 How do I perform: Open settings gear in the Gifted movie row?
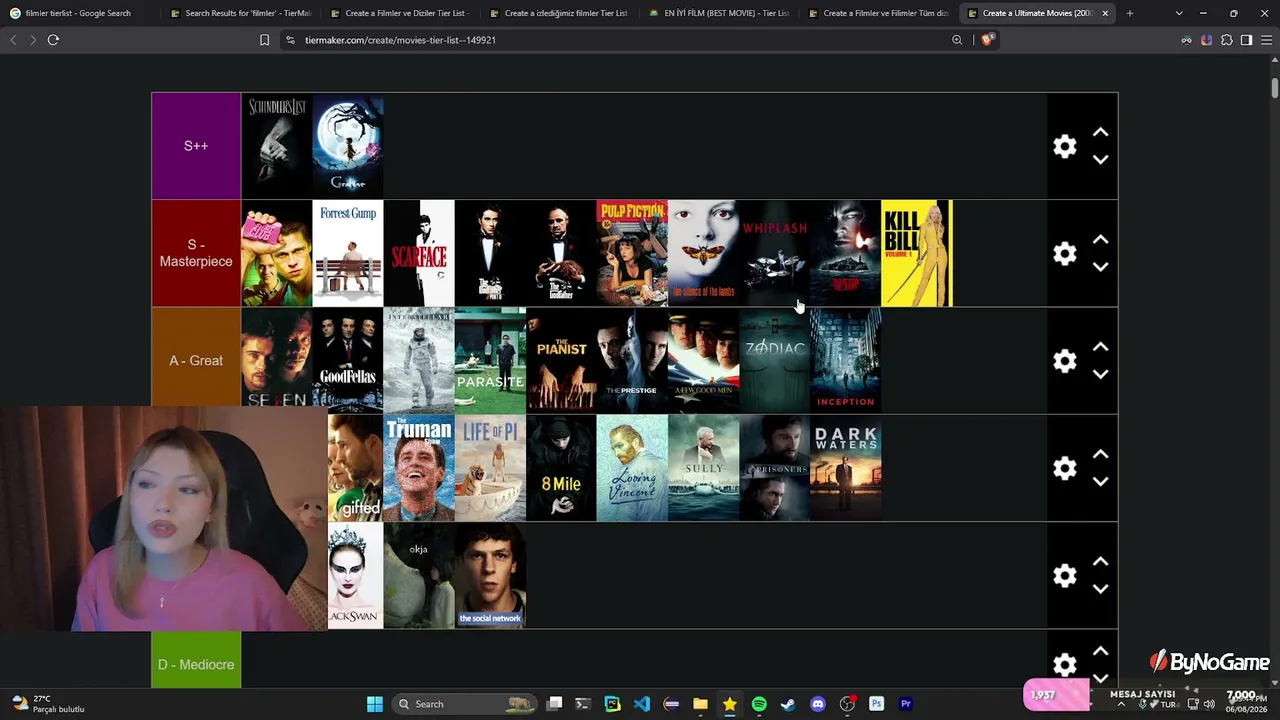coord(1065,468)
